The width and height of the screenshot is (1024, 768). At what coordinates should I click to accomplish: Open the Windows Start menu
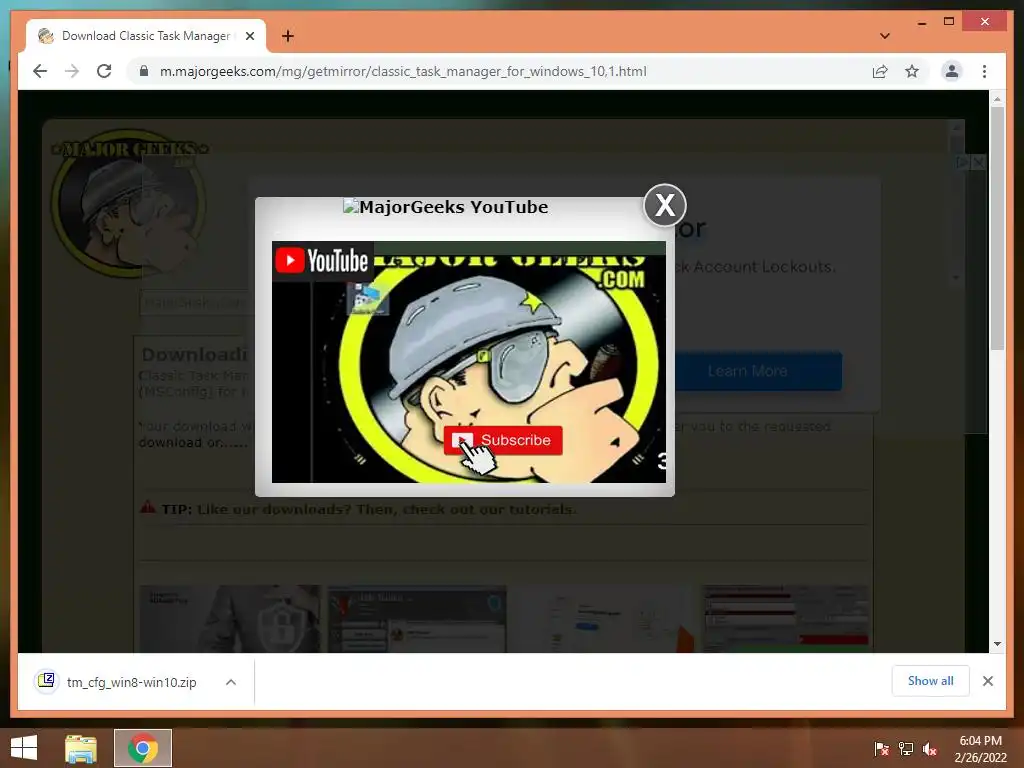24,748
